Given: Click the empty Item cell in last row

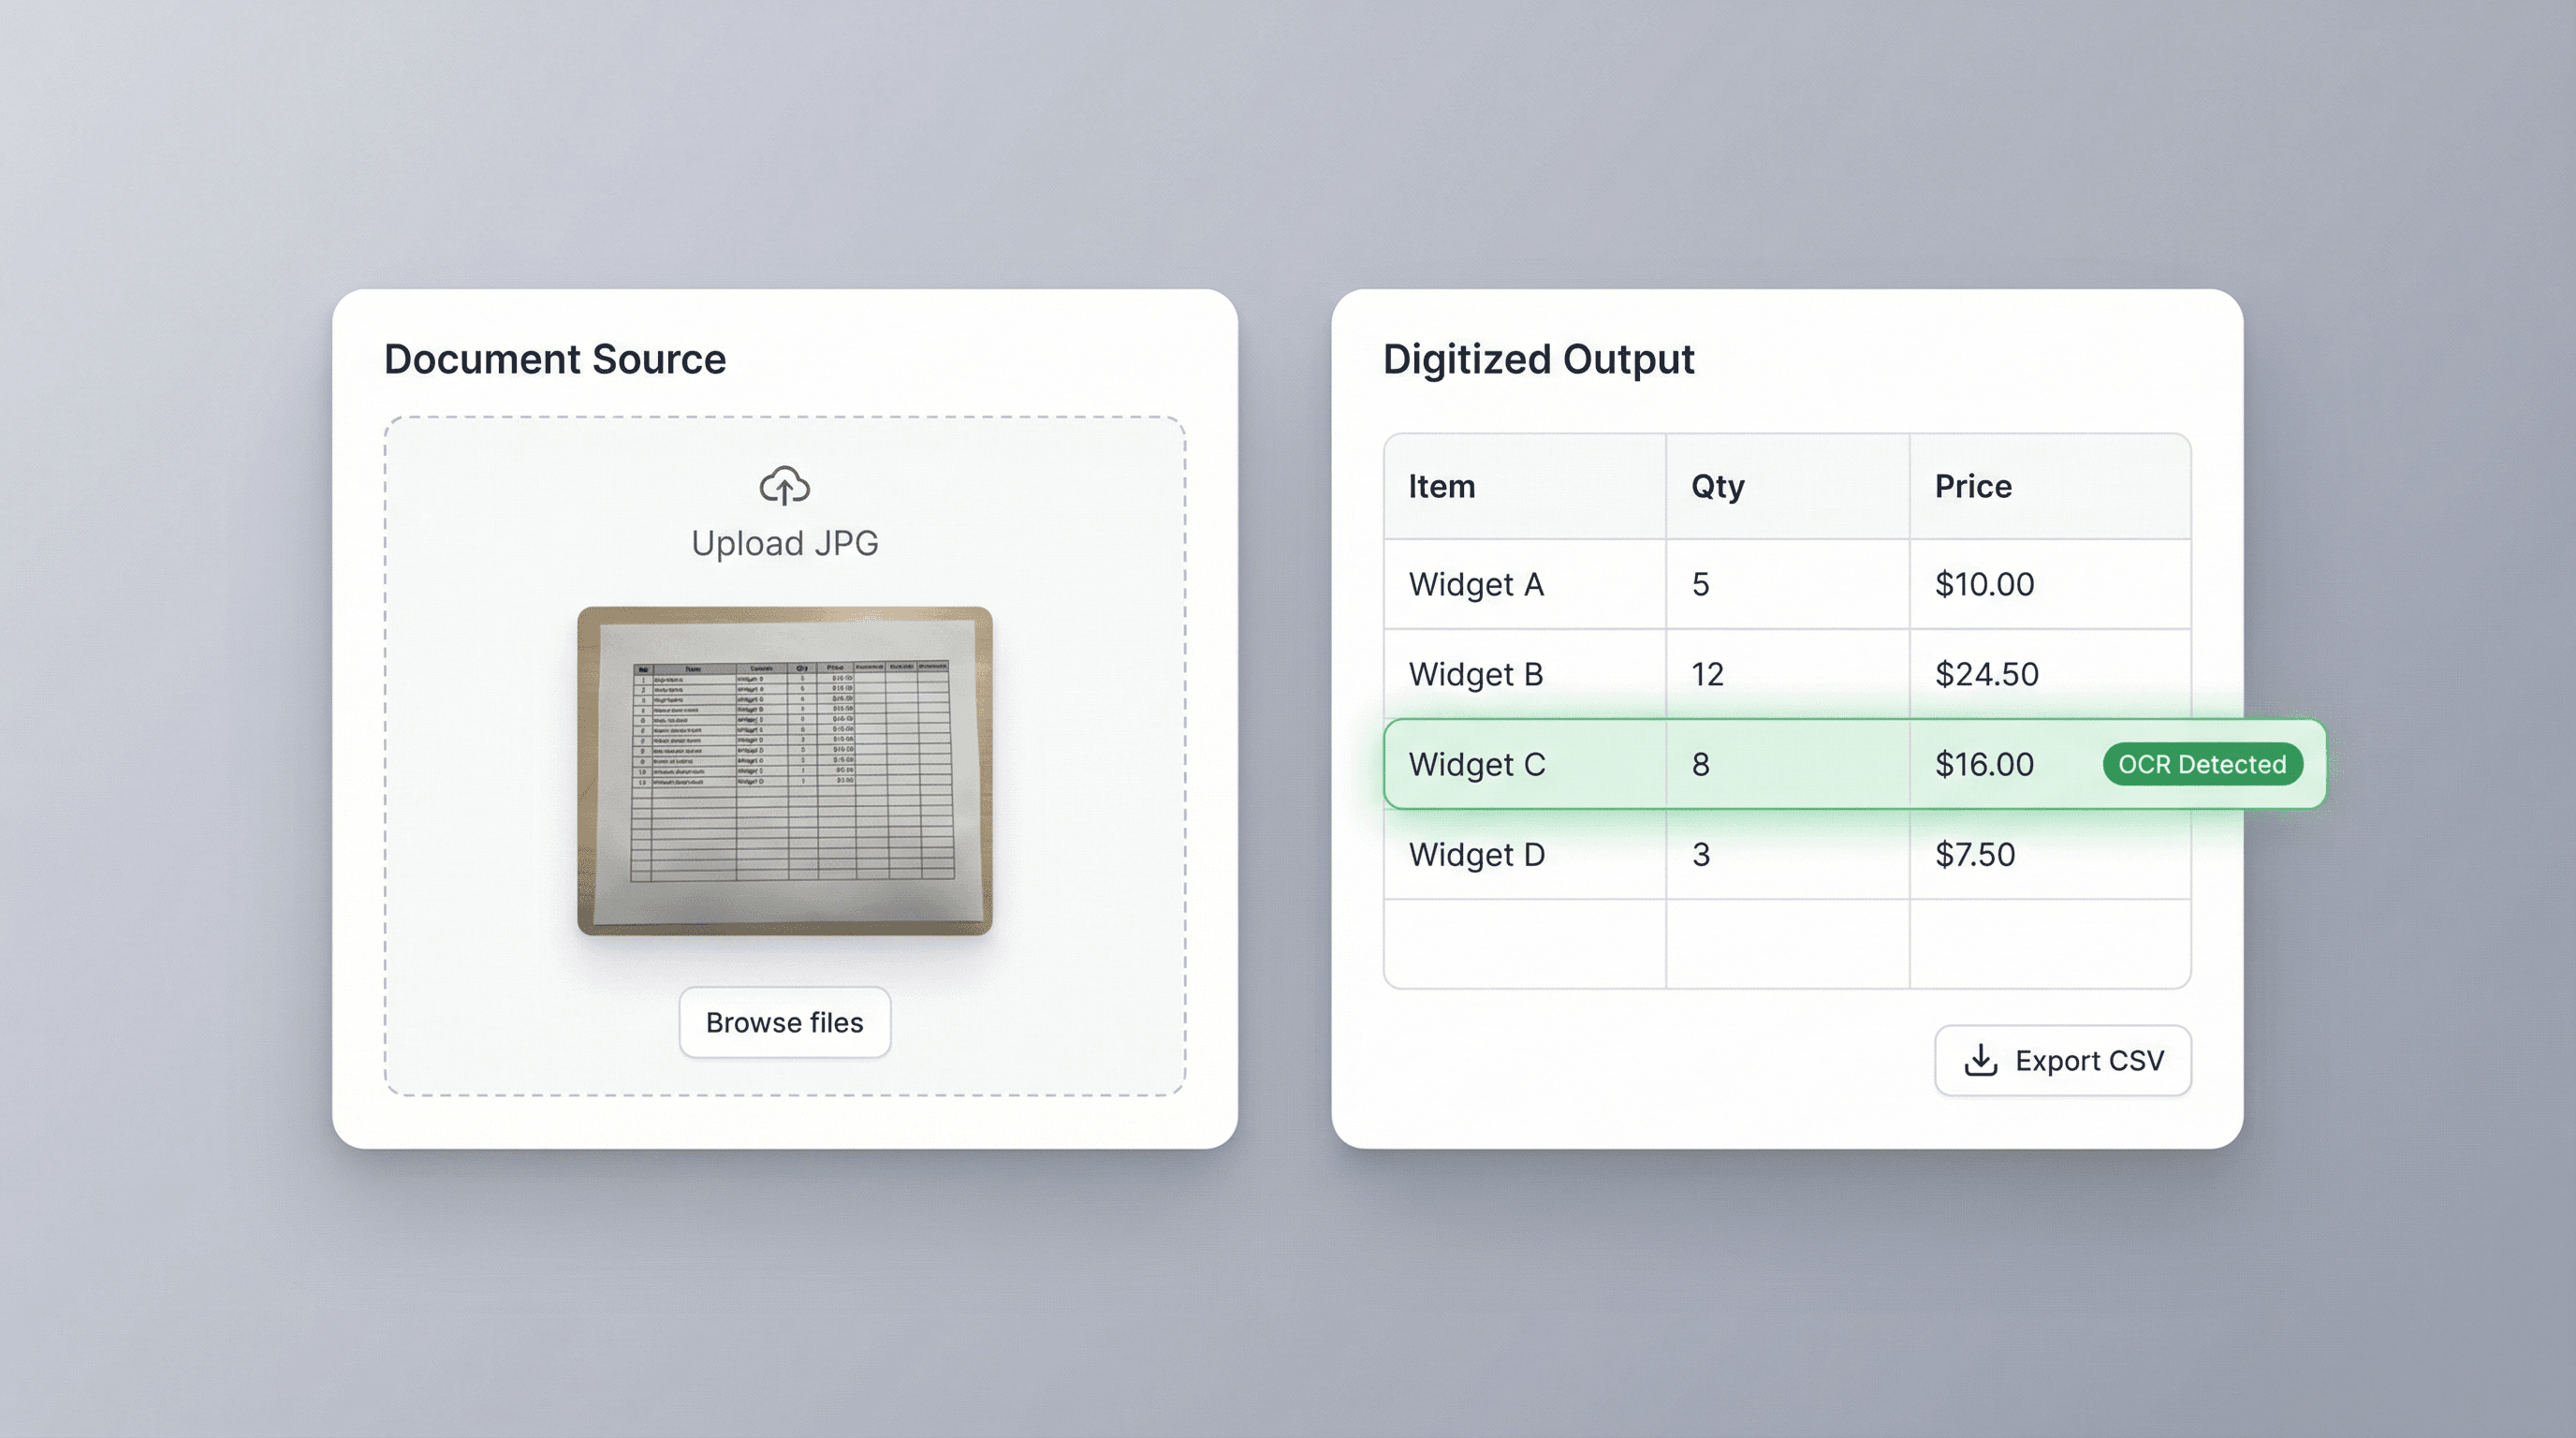Looking at the screenshot, I should [x=1524, y=944].
